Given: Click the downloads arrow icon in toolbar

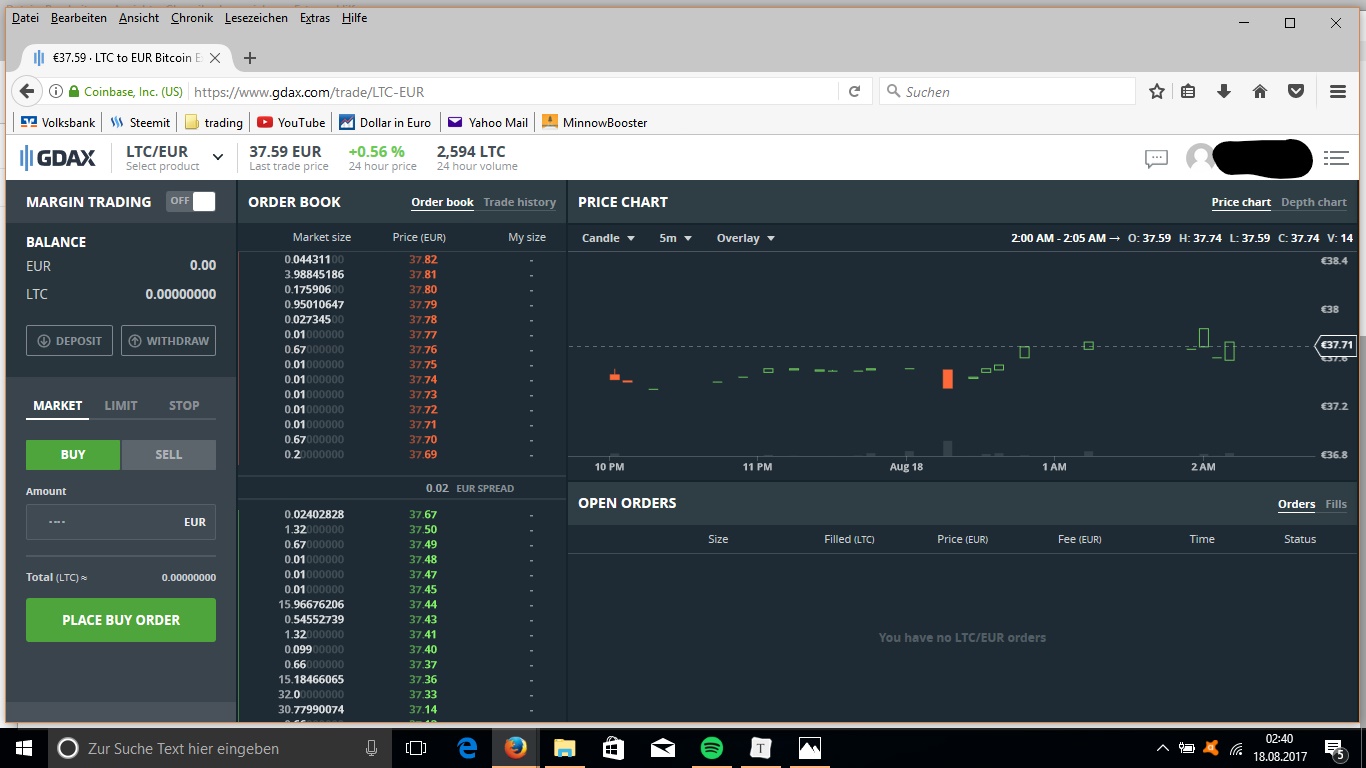Looking at the screenshot, I should (1224, 91).
